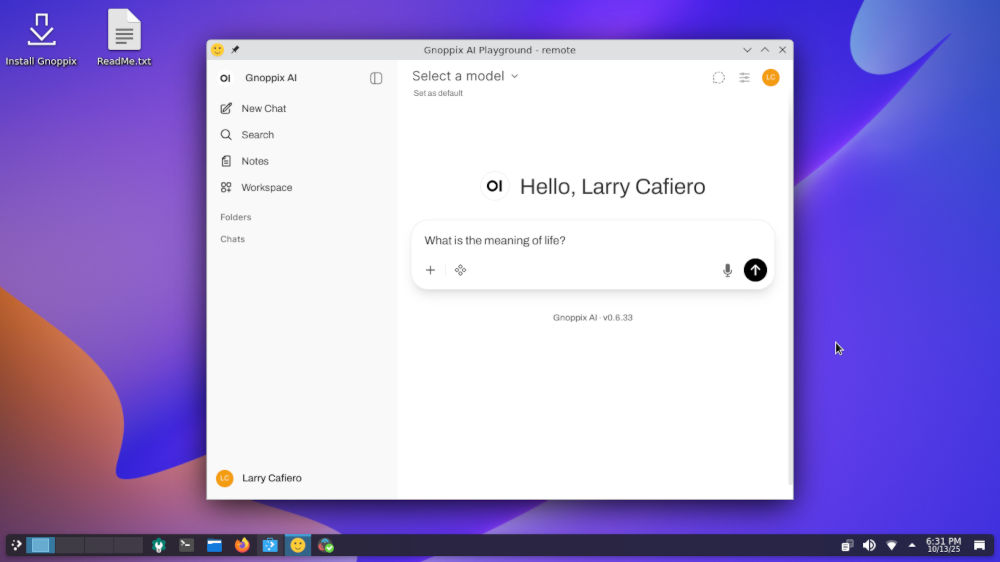
Task: Click the microphone dictate icon
Action: coord(727,270)
